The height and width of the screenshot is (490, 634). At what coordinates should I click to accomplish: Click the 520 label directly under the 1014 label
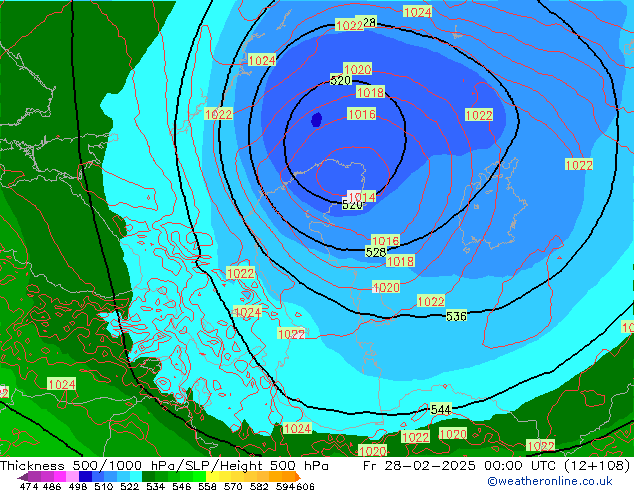click(x=352, y=205)
